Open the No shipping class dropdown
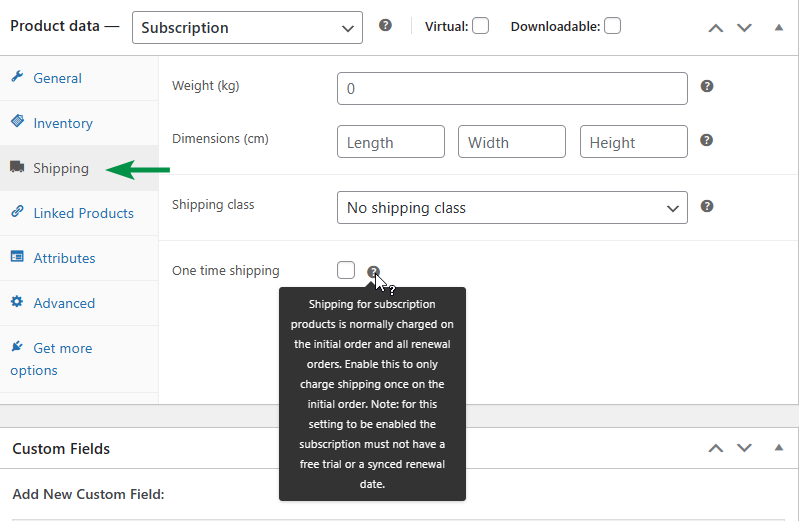 tap(512, 208)
